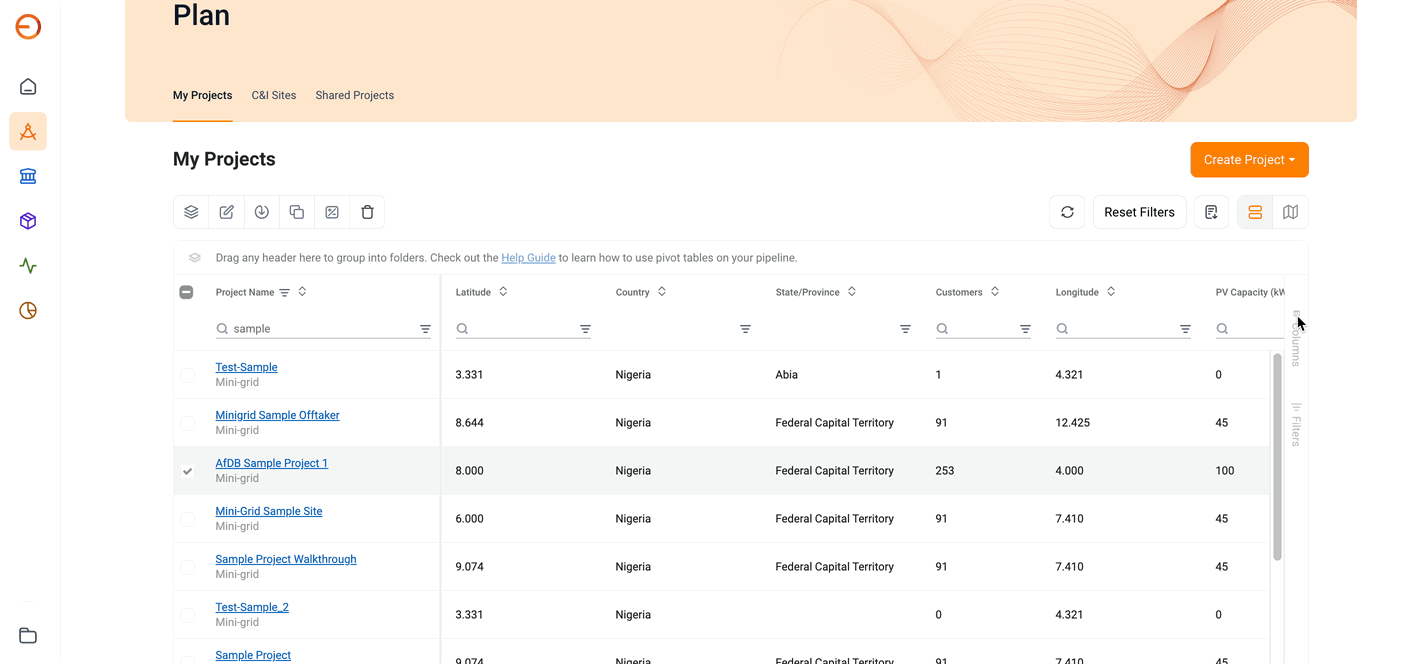Image resolution: width=1402 pixels, height=664 pixels.
Task: Sort by Latitude arrows
Action: coord(503,292)
